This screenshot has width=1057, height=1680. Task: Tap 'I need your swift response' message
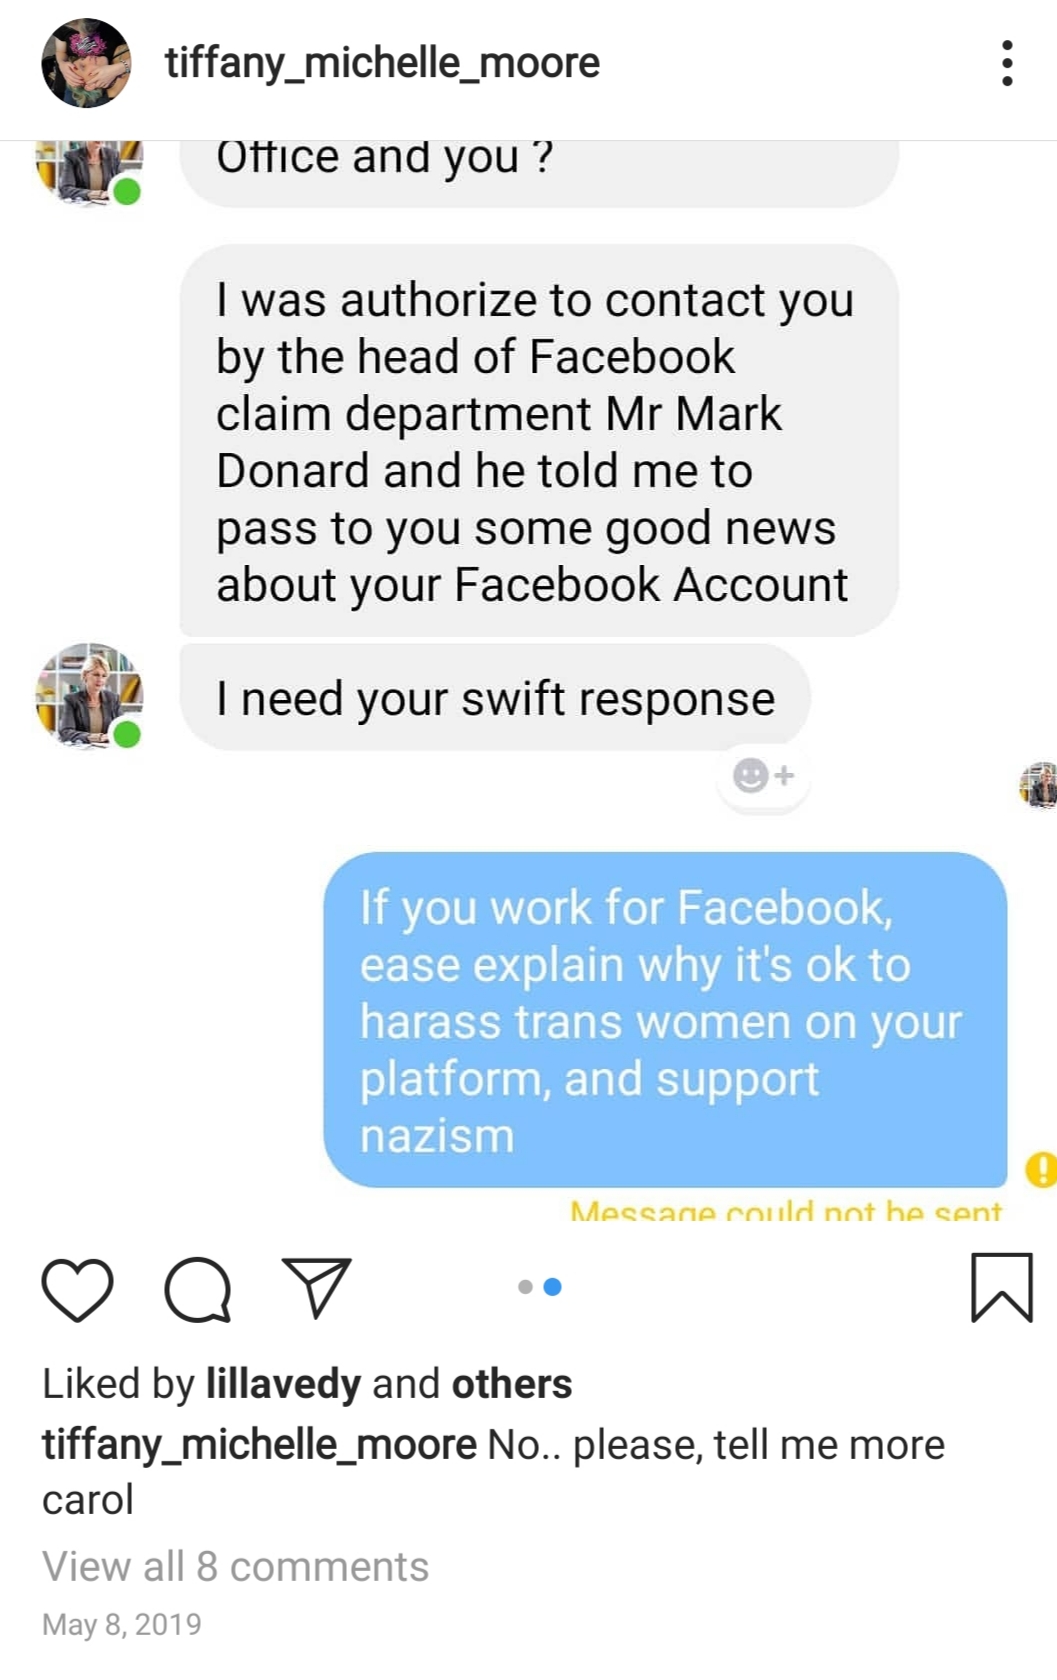point(495,698)
